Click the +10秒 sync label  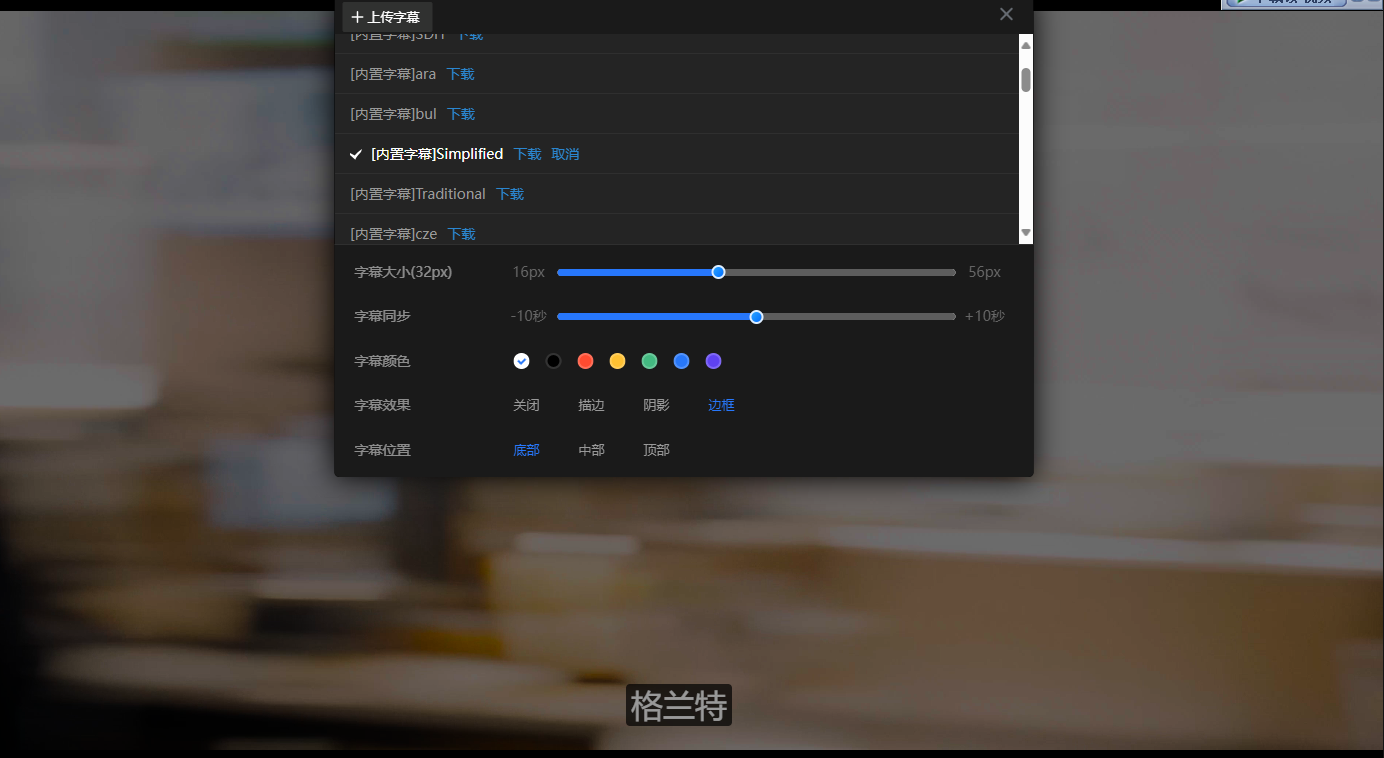[985, 316]
